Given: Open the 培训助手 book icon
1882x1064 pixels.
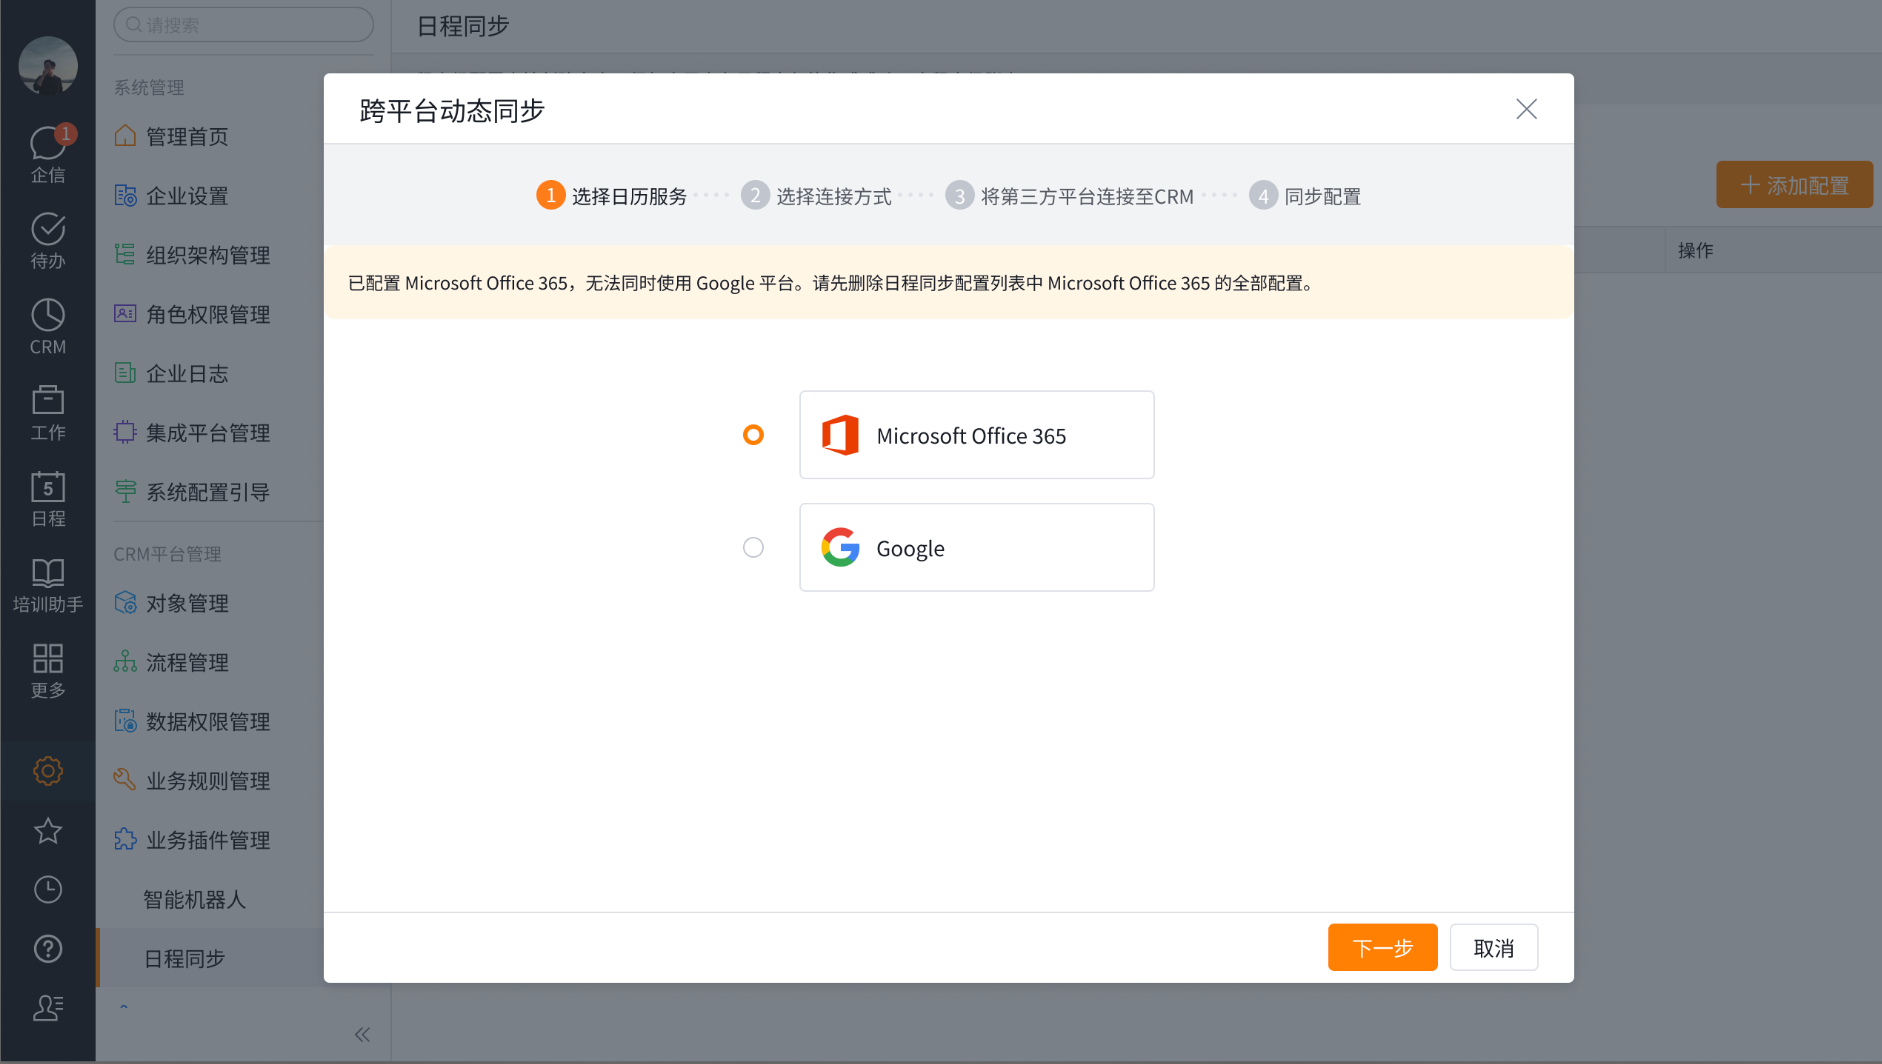Looking at the screenshot, I should pyautogui.click(x=47, y=585).
